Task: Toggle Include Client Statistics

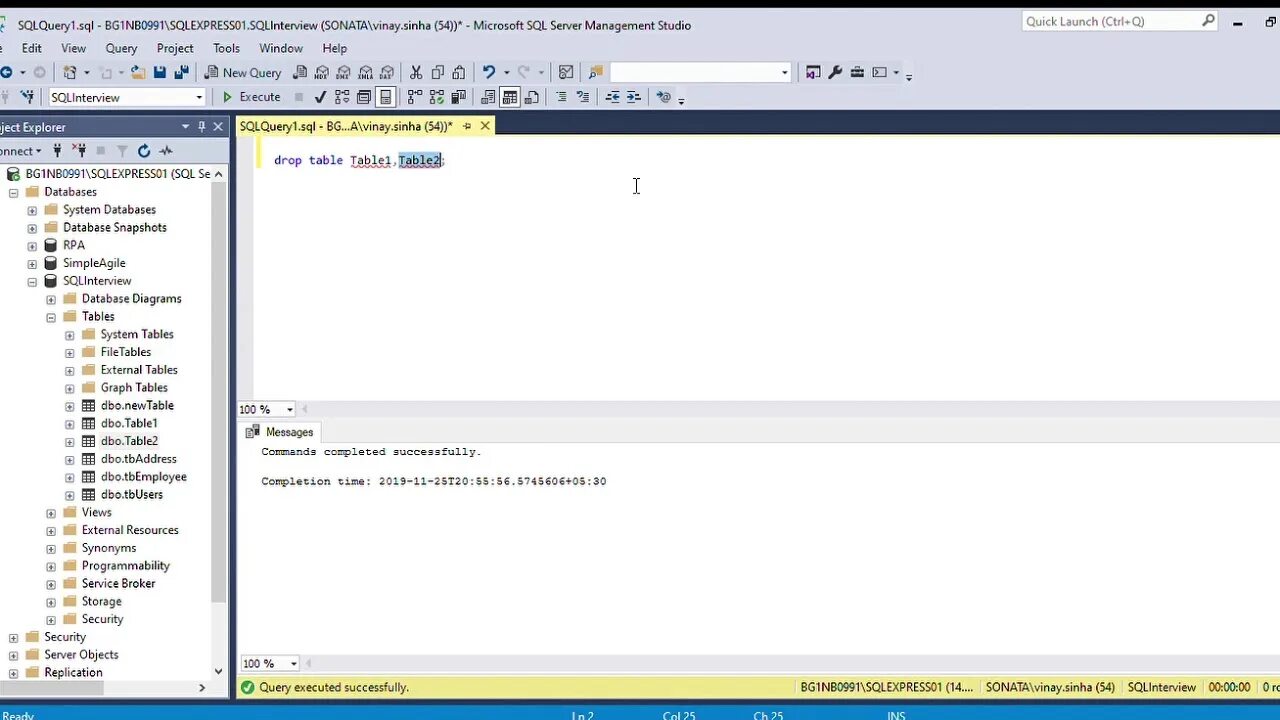Action: (x=459, y=97)
